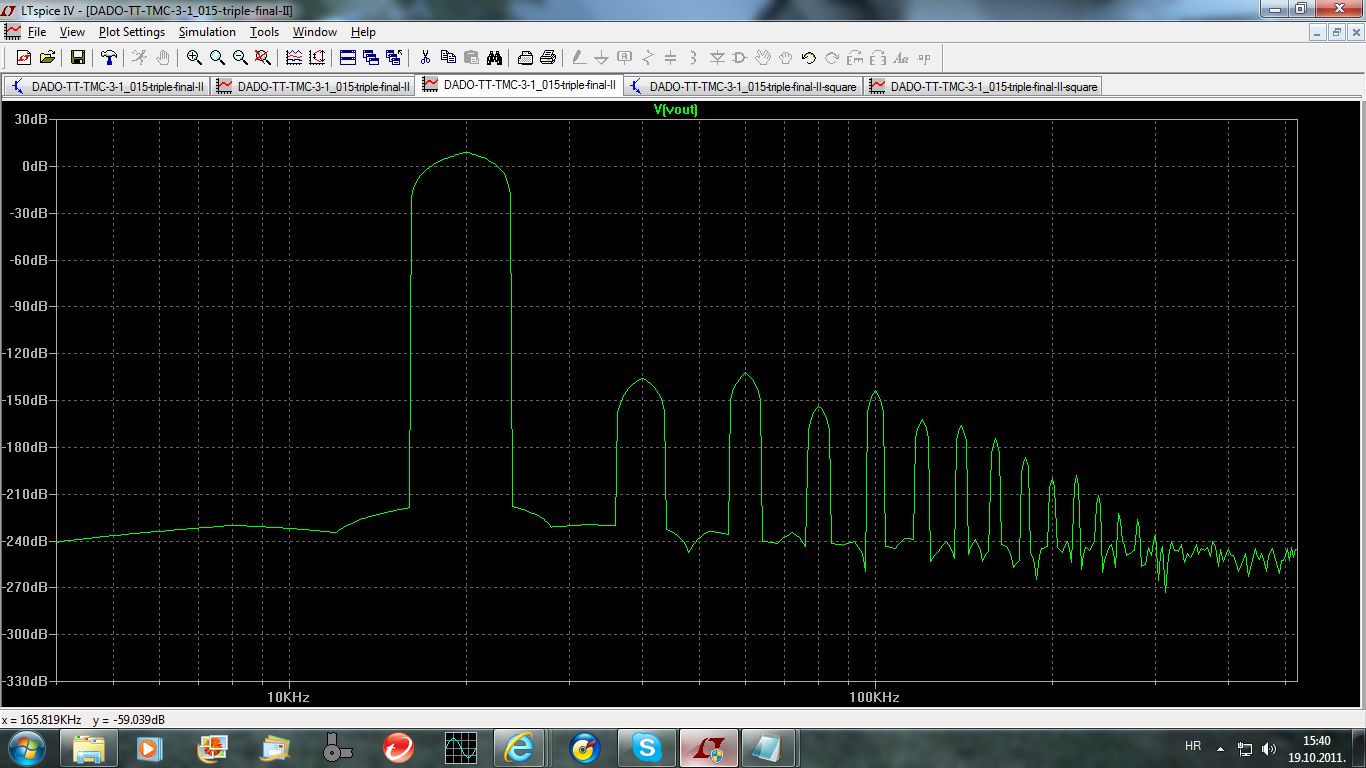This screenshot has width=1366, height=768.
Task: Click the Cut scissors icon
Action: click(425, 58)
